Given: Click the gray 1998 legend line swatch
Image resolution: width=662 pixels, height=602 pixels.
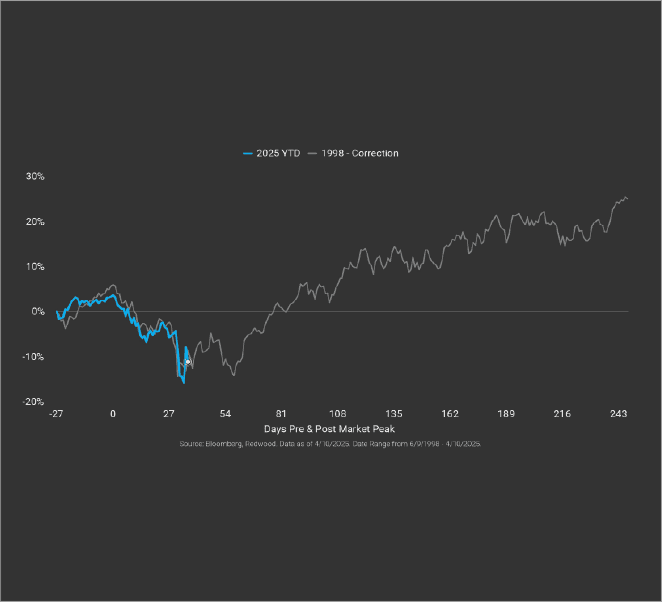Looking at the screenshot, I should pyautogui.click(x=313, y=153).
